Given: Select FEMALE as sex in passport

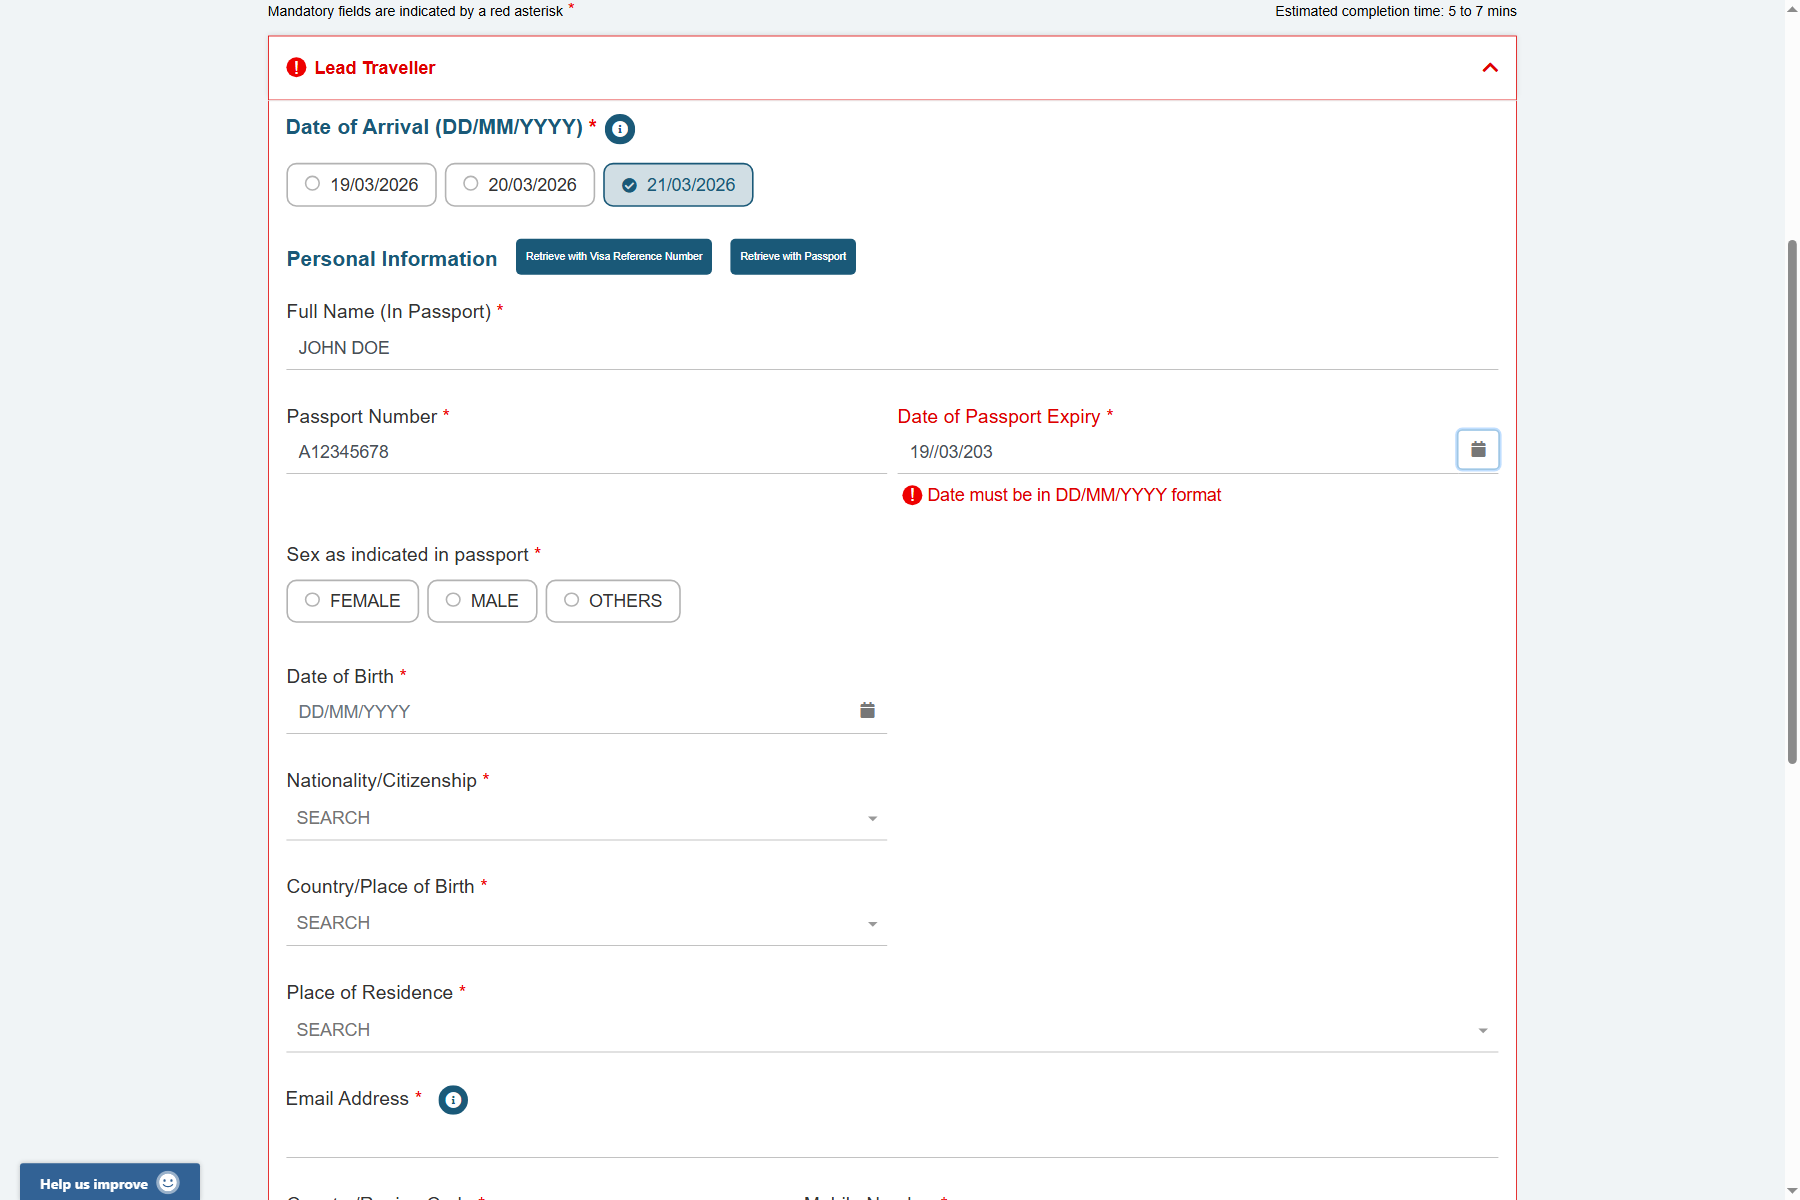Looking at the screenshot, I should tap(352, 601).
